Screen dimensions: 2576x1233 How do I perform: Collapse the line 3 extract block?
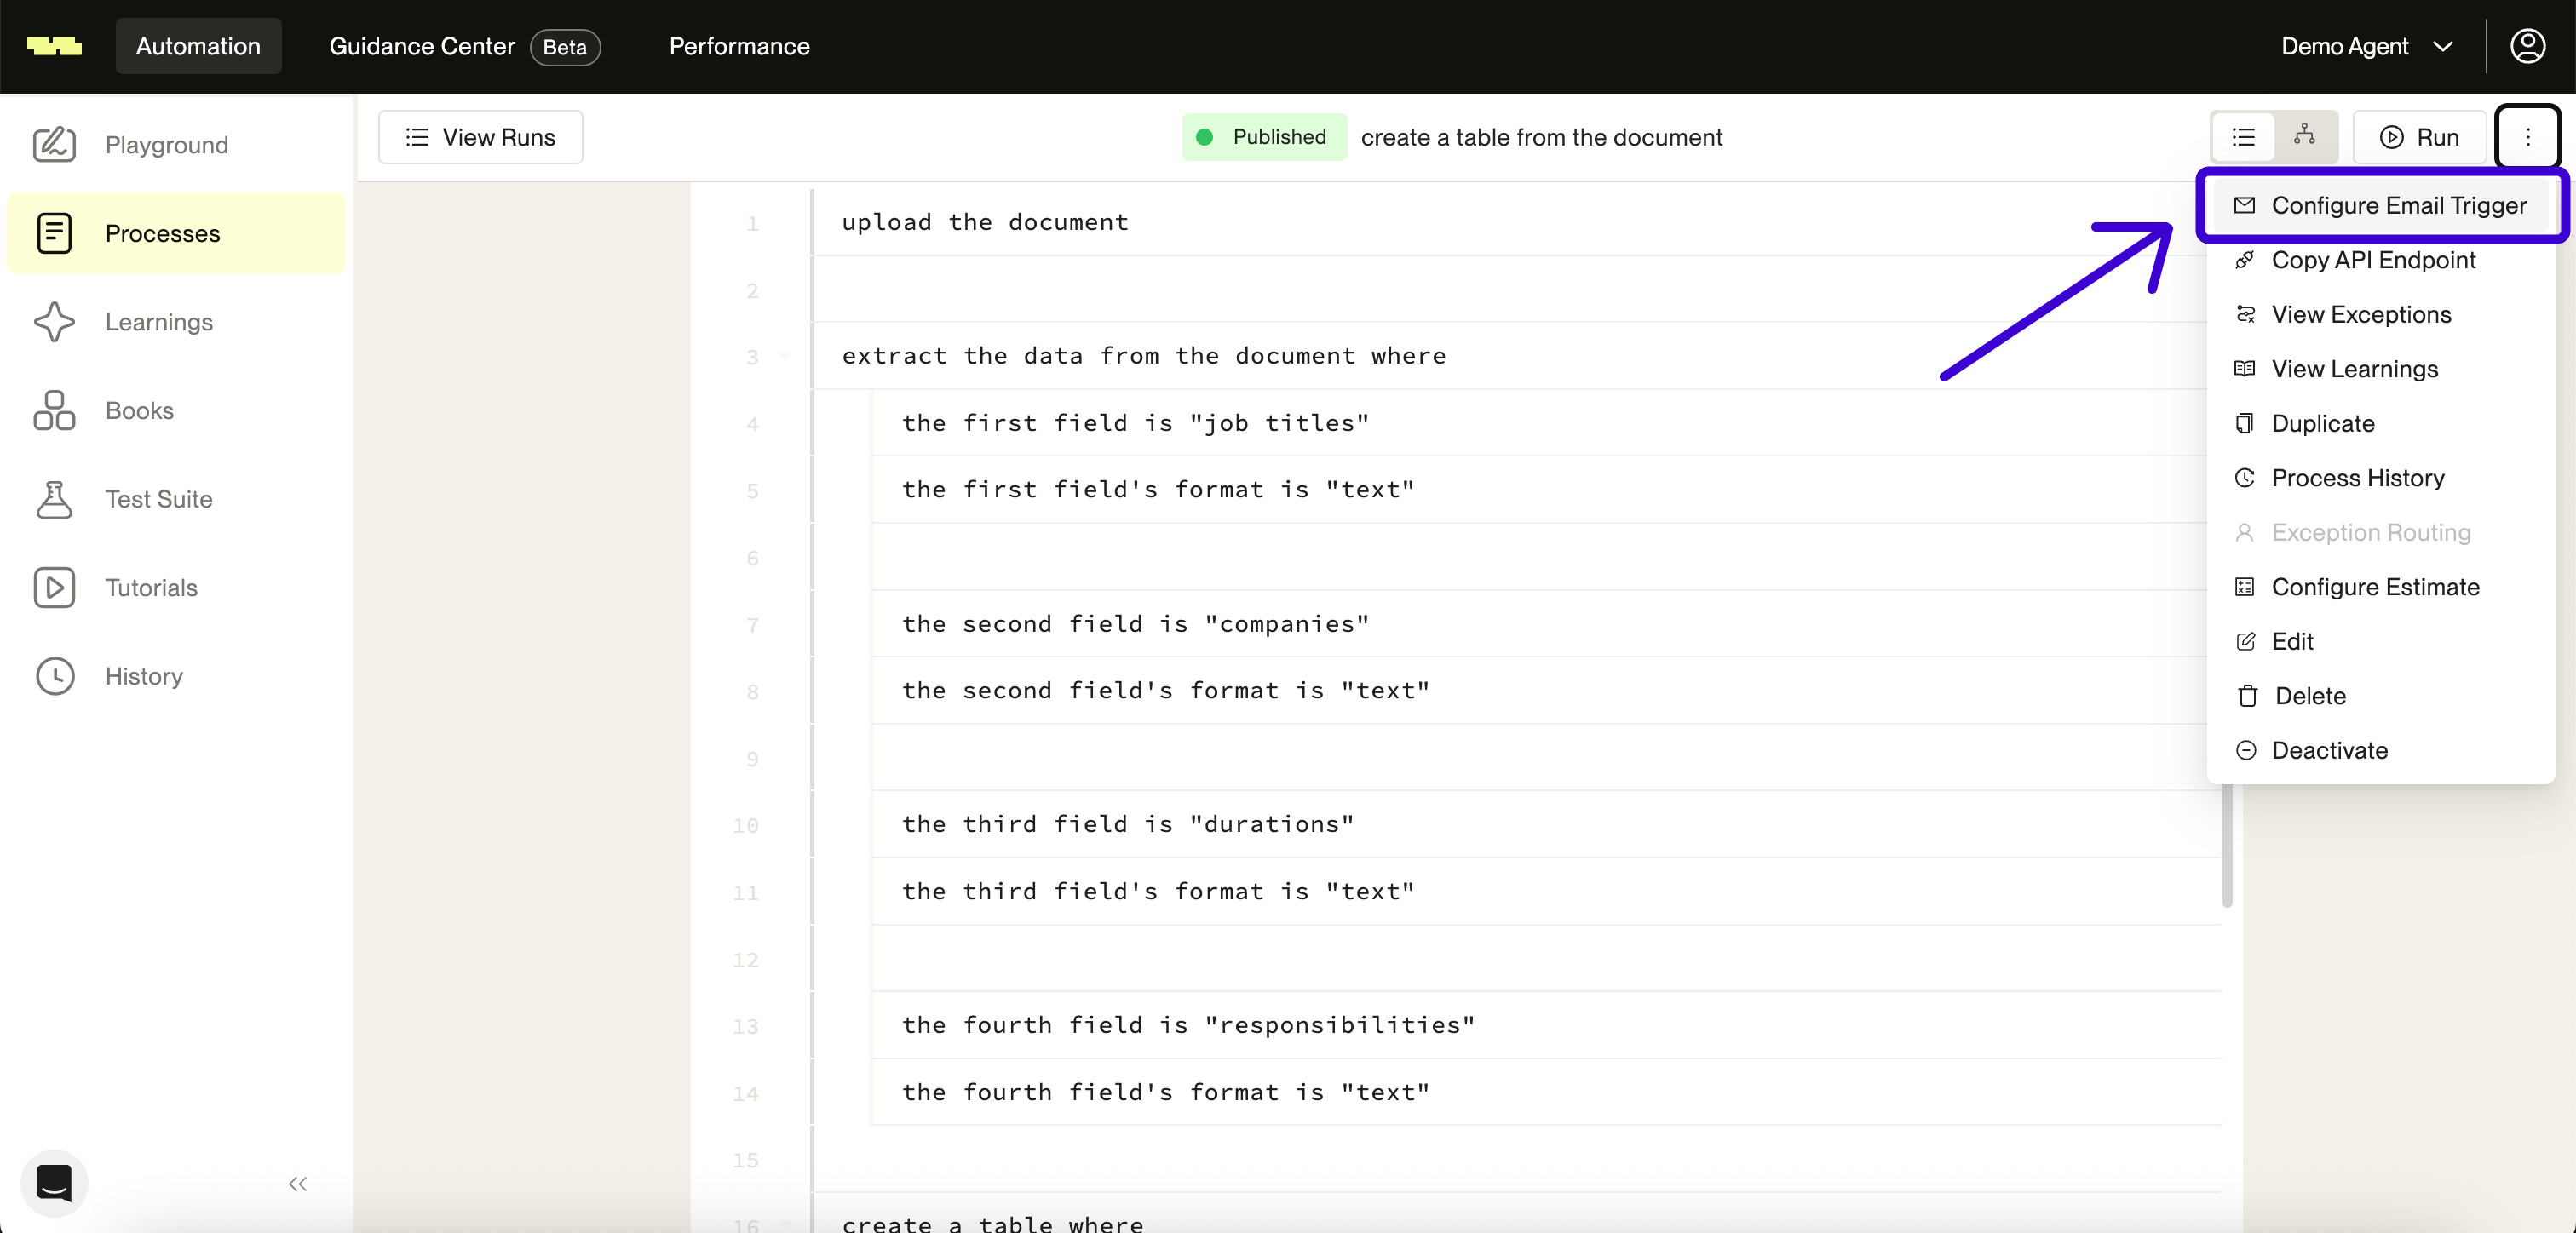click(x=785, y=356)
